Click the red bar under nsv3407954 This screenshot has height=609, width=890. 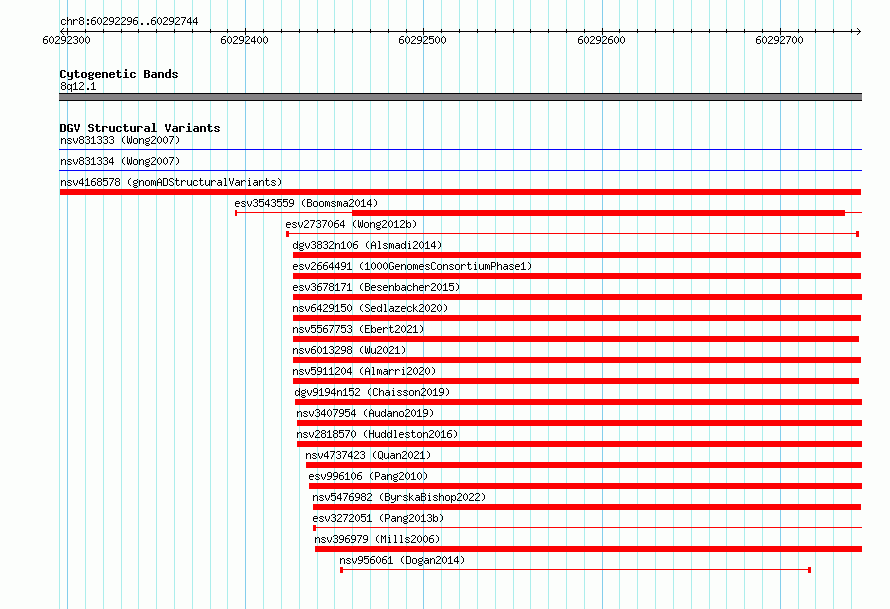click(x=580, y=423)
